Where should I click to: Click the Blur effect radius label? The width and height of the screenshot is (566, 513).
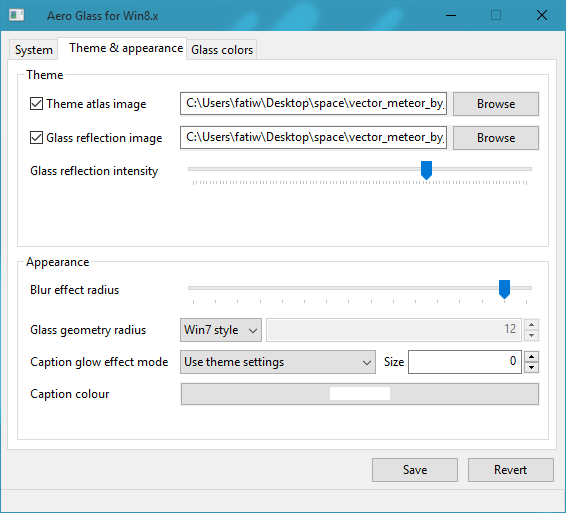tap(74, 290)
